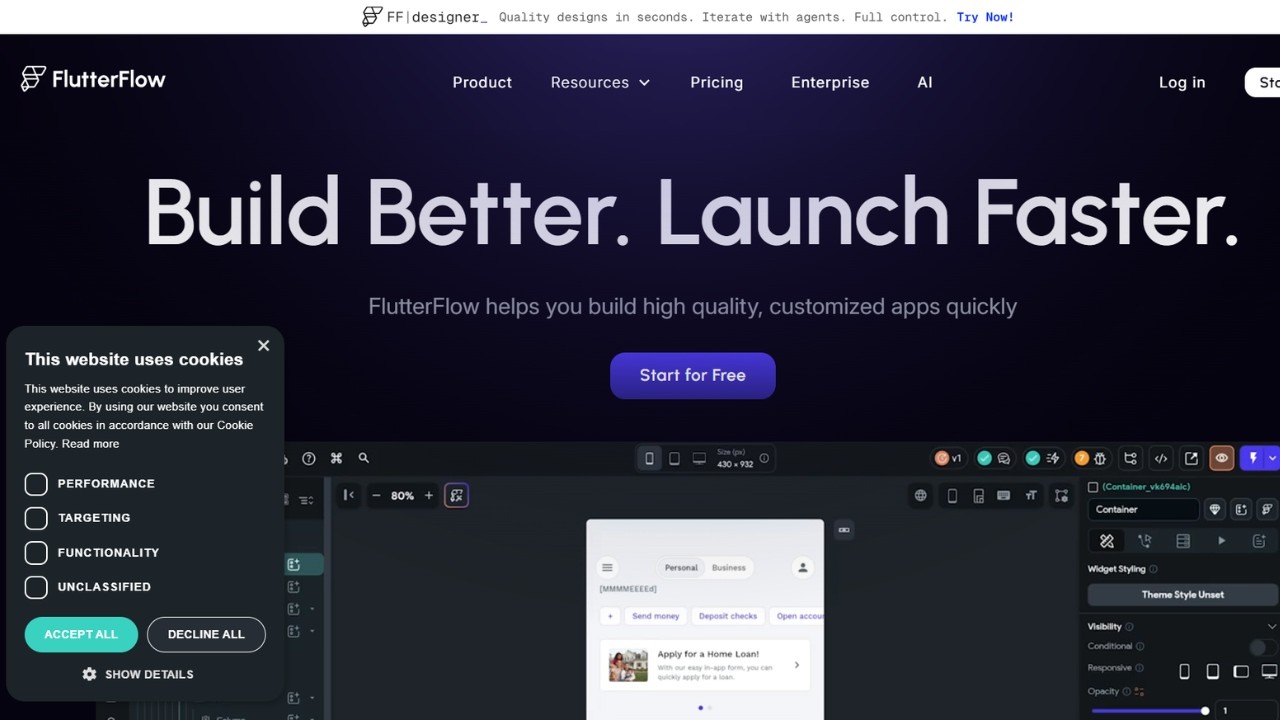Click the Start for Free button

click(693, 375)
